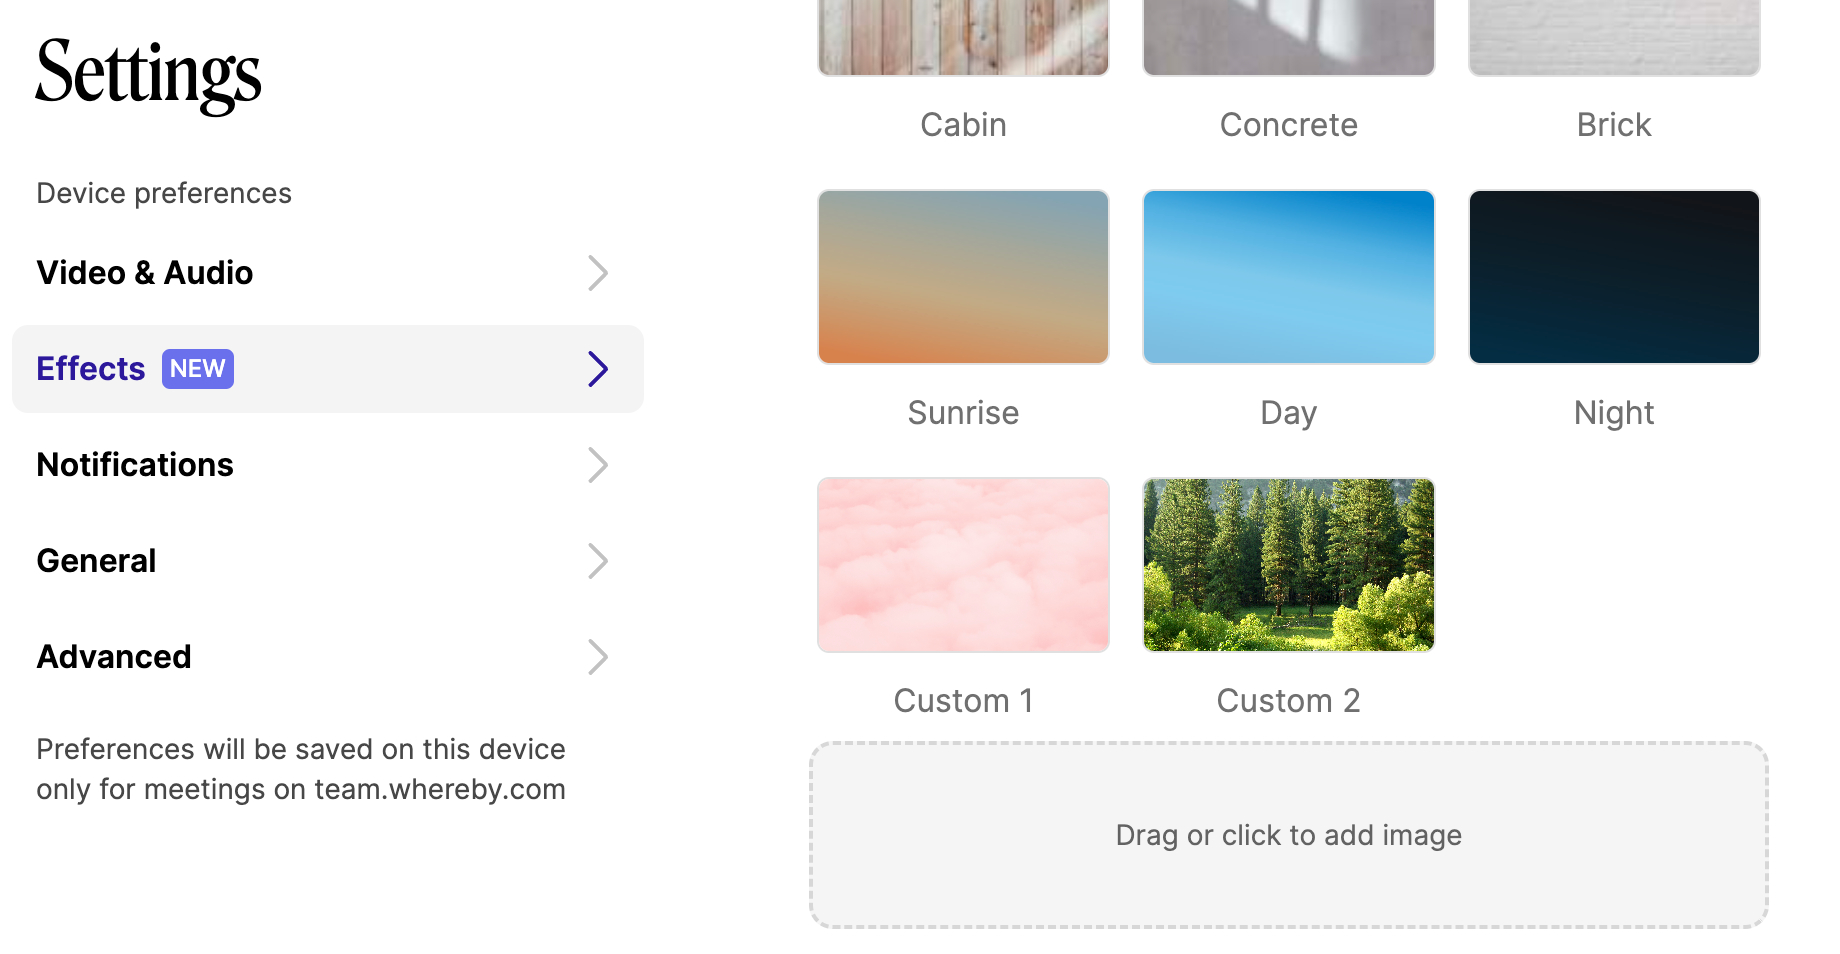Open the Video & Audio settings section
Viewport: 1840px width, 954px height.
point(327,273)
